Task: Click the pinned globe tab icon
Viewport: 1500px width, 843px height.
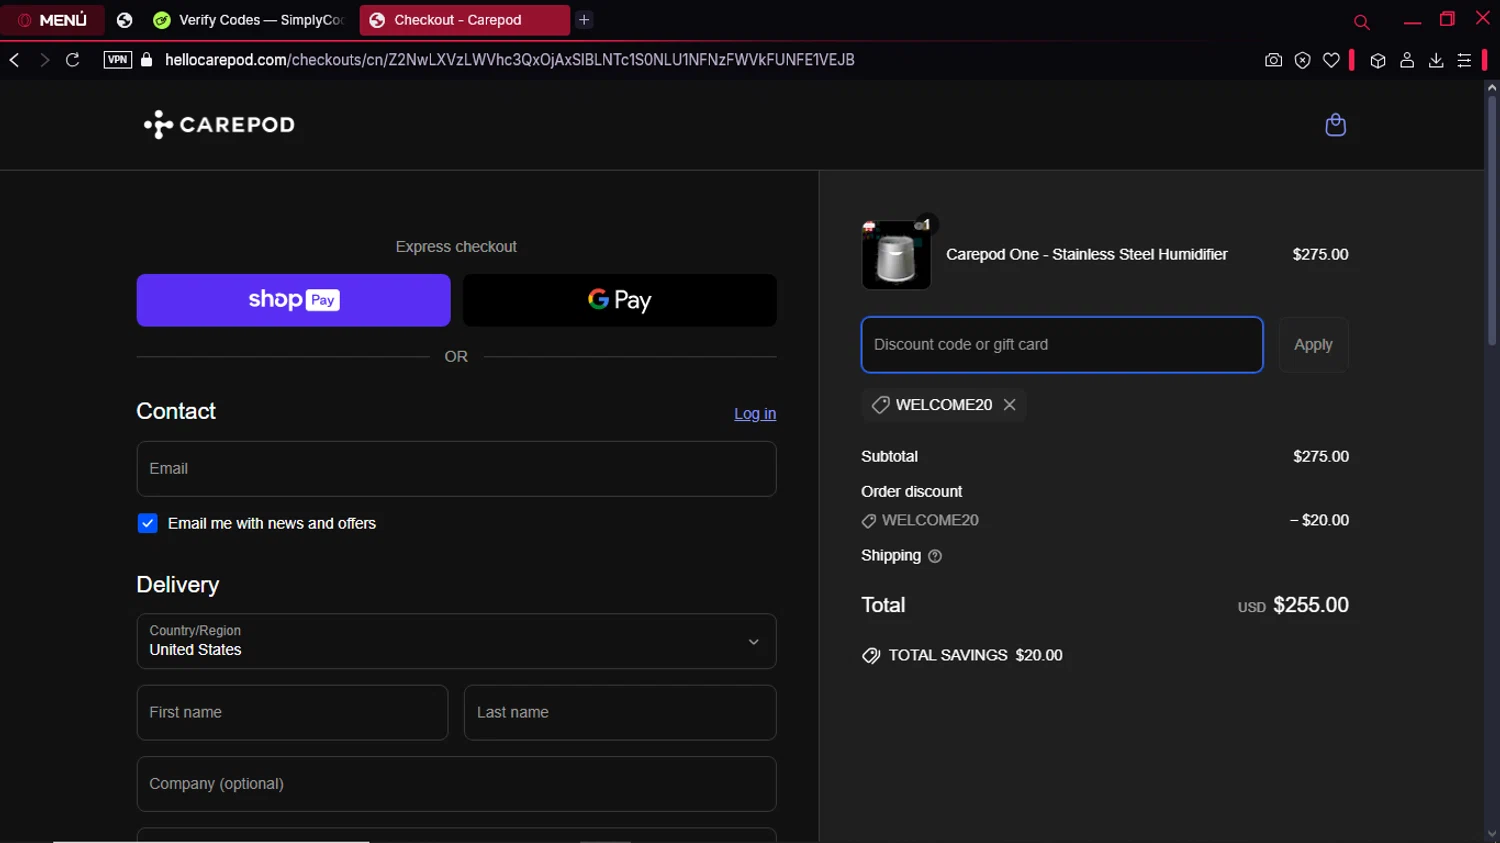Action: 125,20
